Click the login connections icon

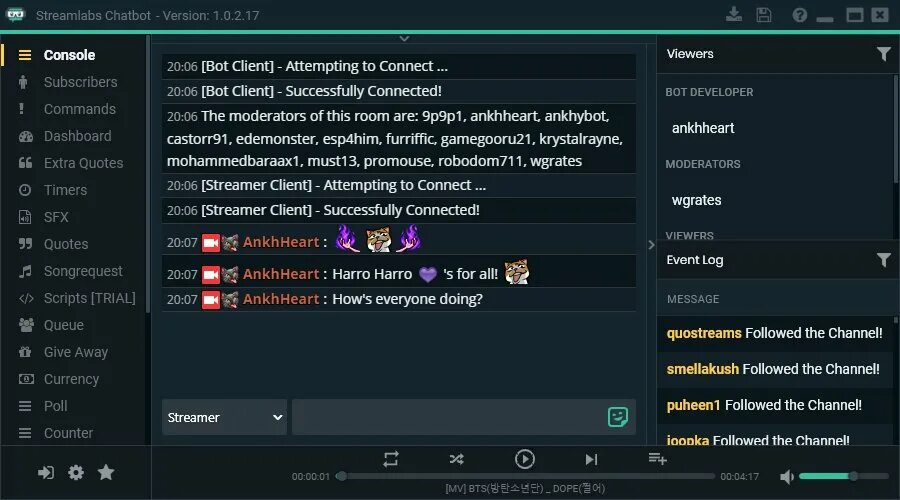[x=46, y=472]
